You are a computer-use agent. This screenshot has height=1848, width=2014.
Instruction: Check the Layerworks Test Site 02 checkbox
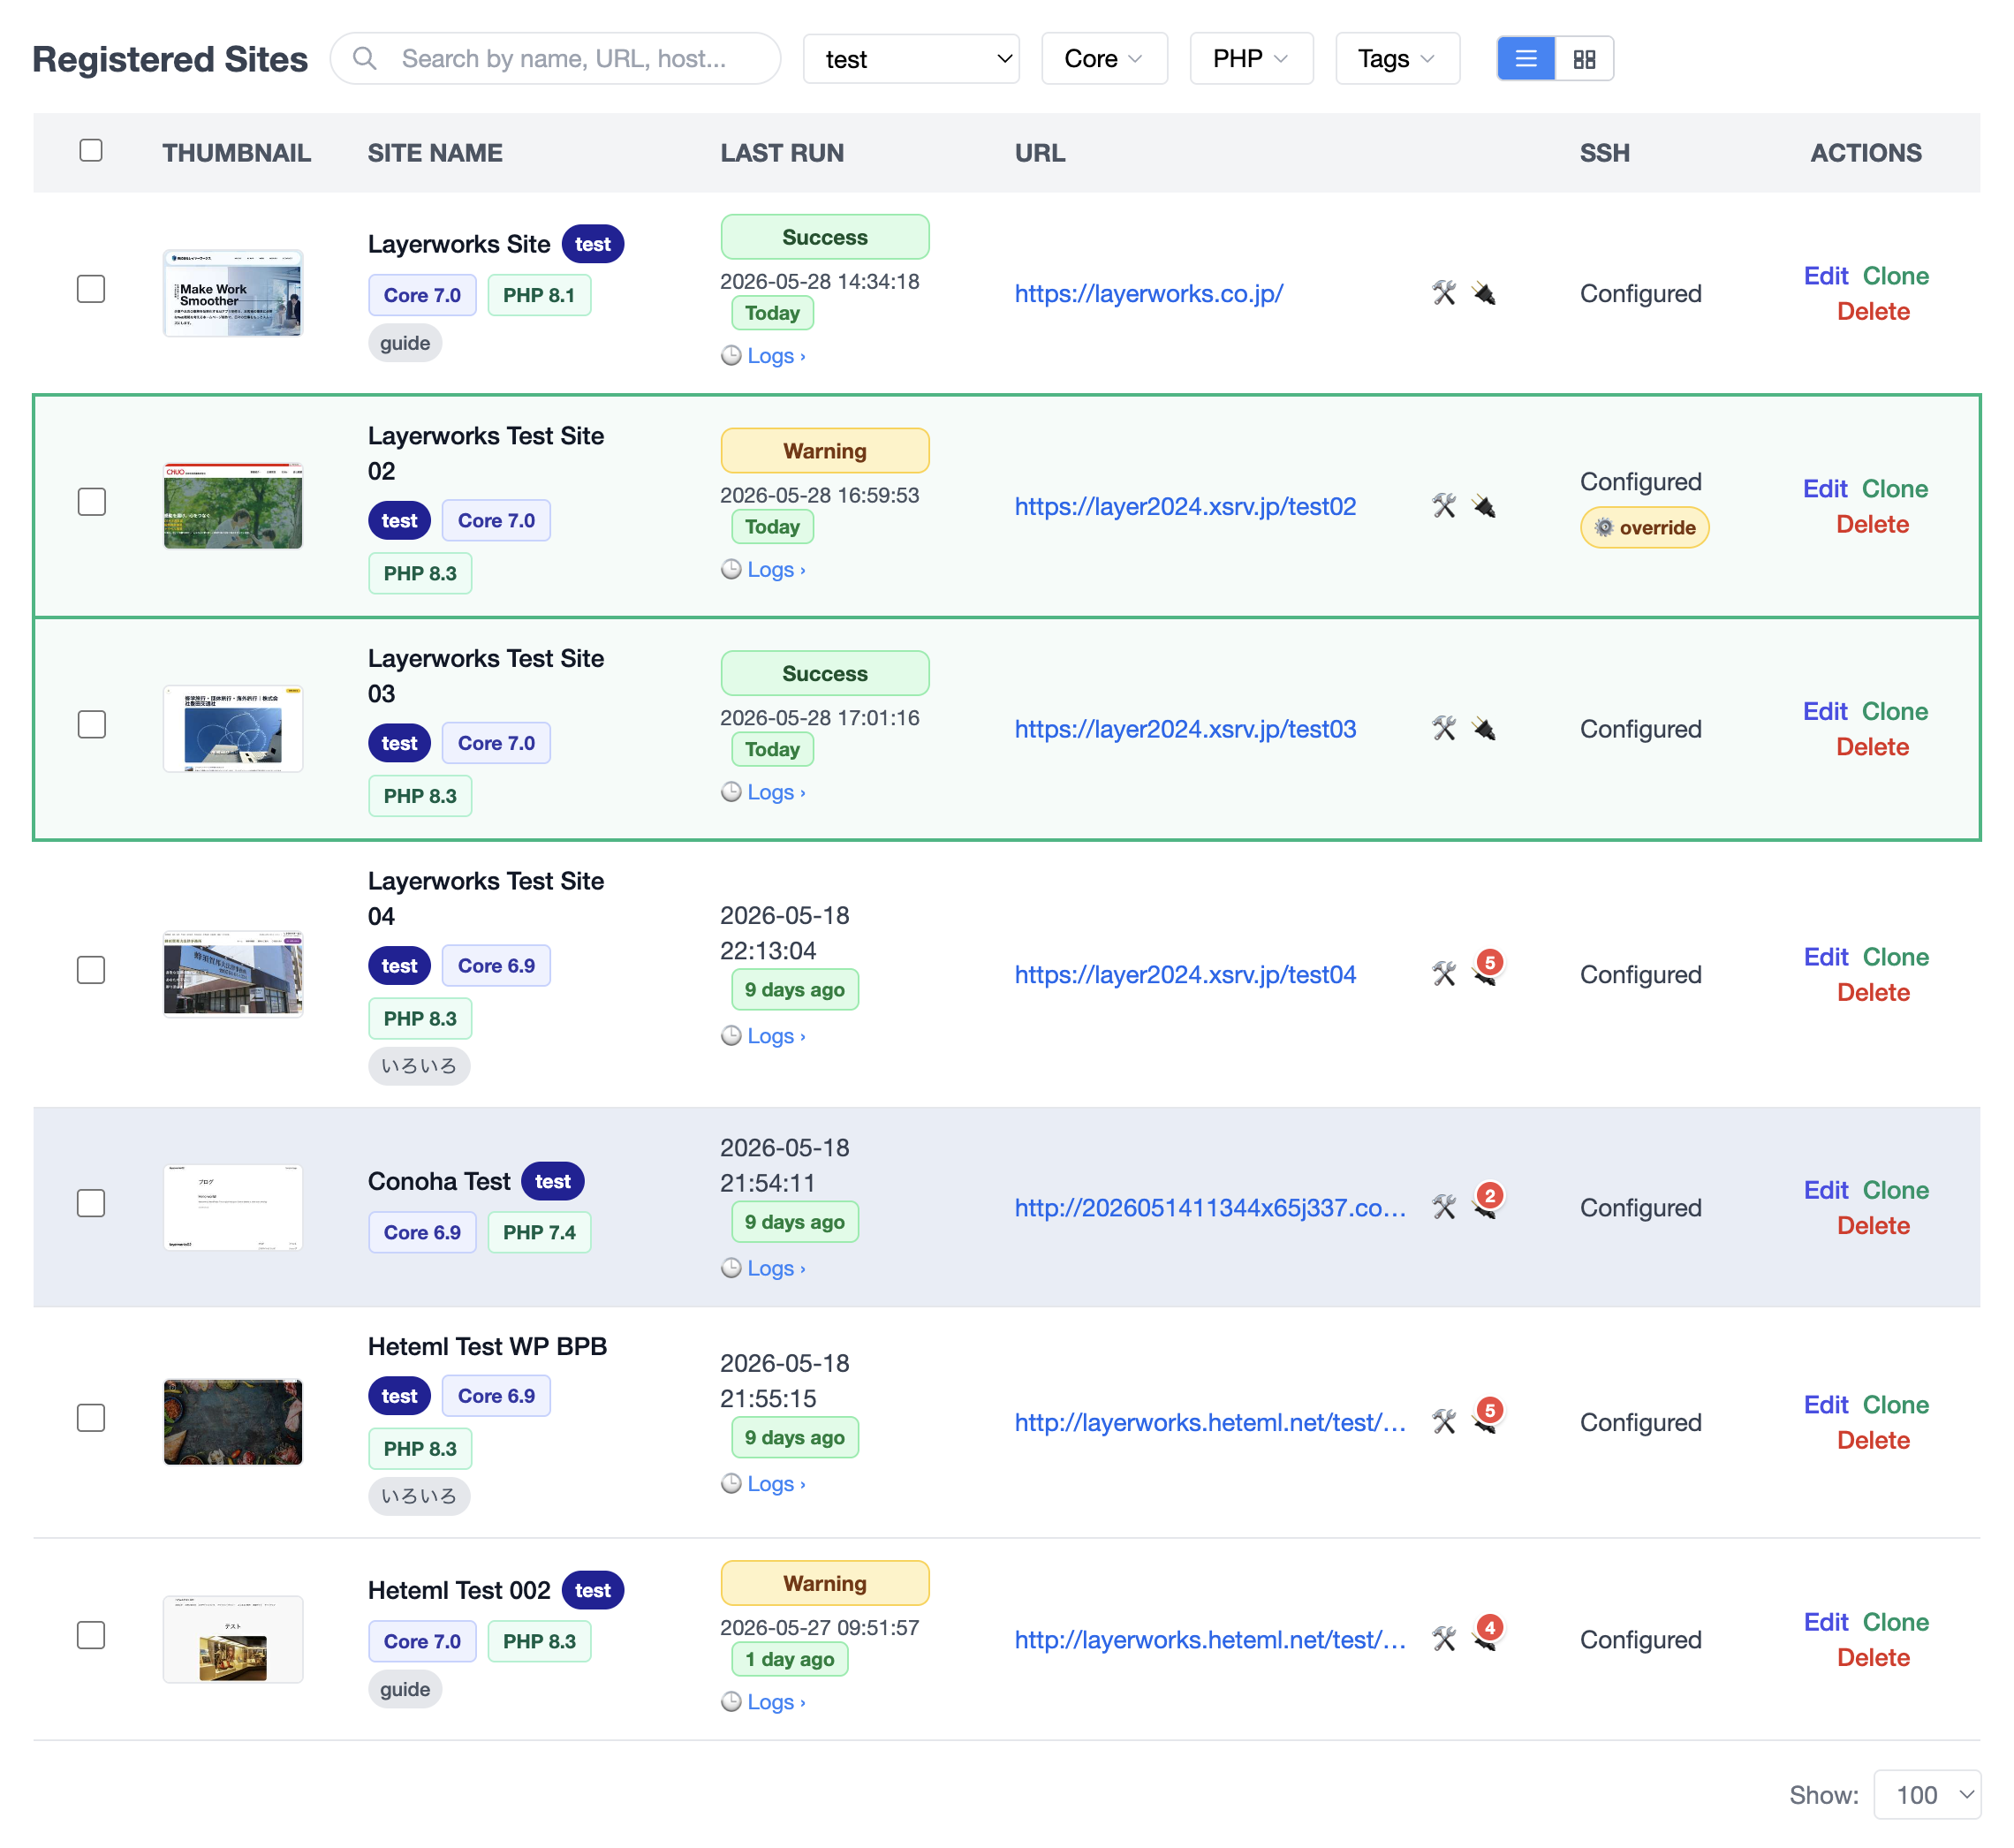click(91, 502)
